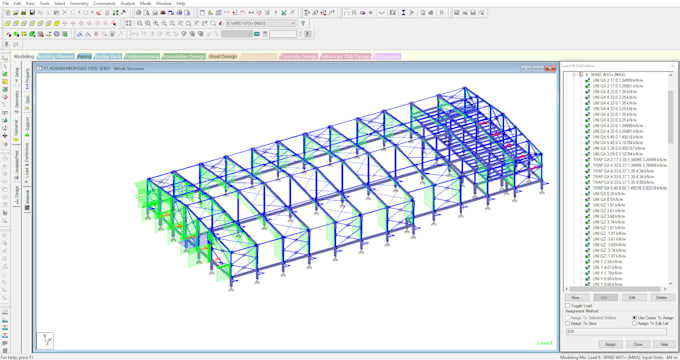Open the Select menu
The width and height of the screenshot is (680, 360).
click(59, 3)
